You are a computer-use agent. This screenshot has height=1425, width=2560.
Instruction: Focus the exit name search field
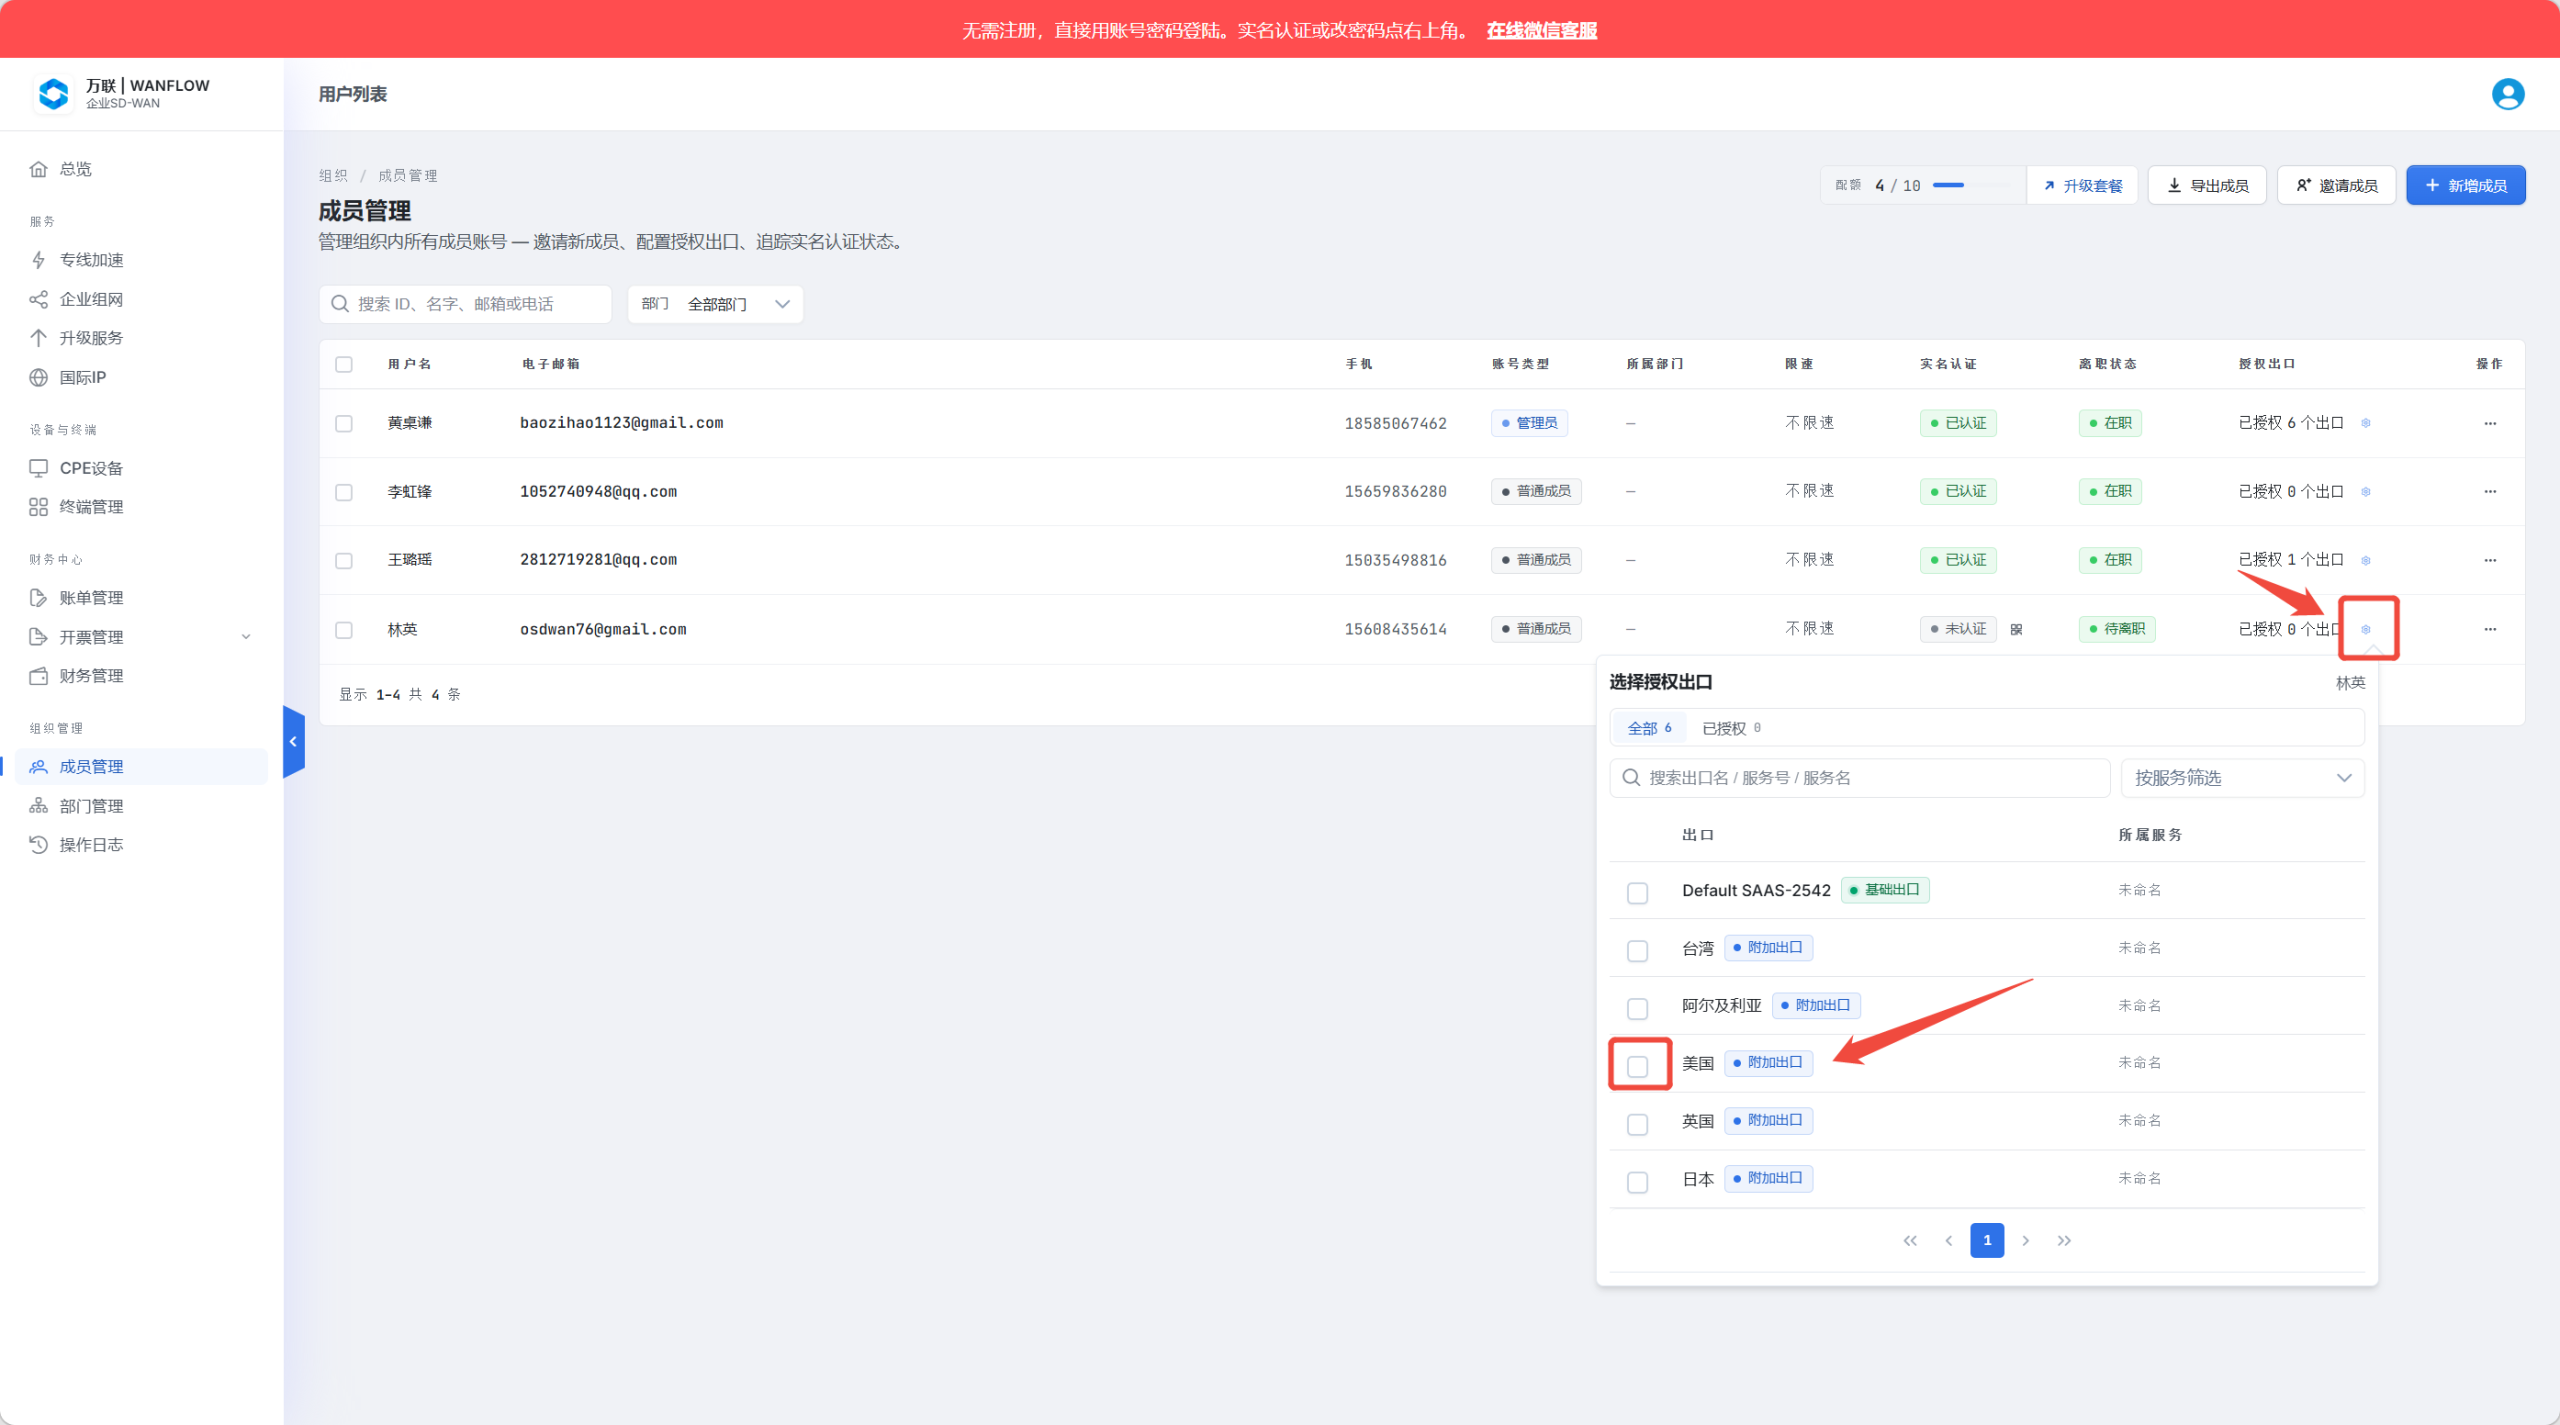1859,778
